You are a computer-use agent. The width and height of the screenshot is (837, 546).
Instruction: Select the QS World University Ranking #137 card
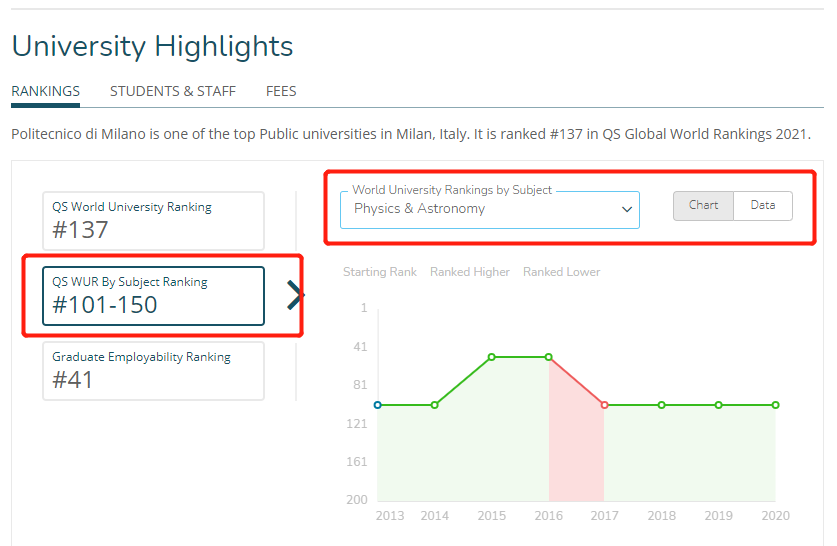tap(153, 221)
